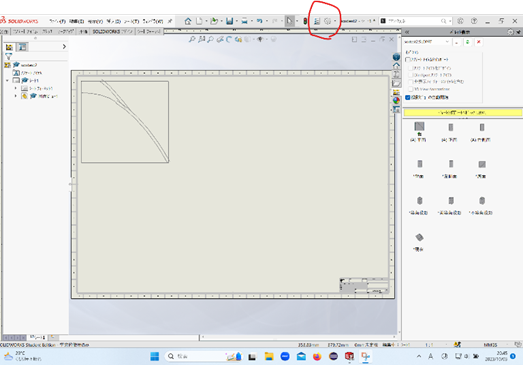Open the dropdown arrow beside New icon
The image size is (523, 365).
[206, 21]
